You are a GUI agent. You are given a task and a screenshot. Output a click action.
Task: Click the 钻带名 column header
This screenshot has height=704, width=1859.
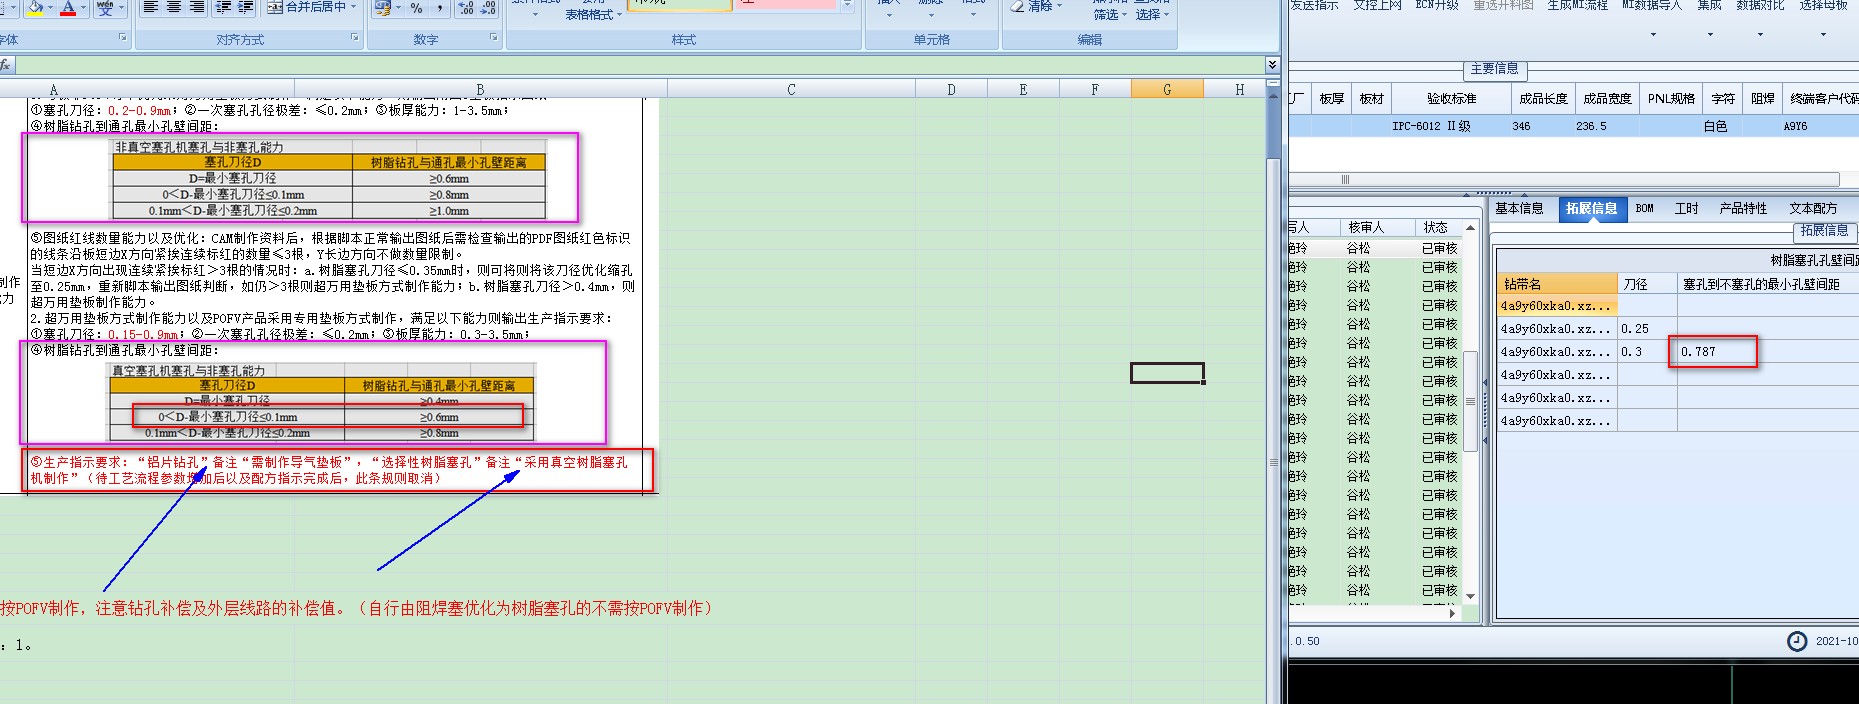tap(1557, 284)
